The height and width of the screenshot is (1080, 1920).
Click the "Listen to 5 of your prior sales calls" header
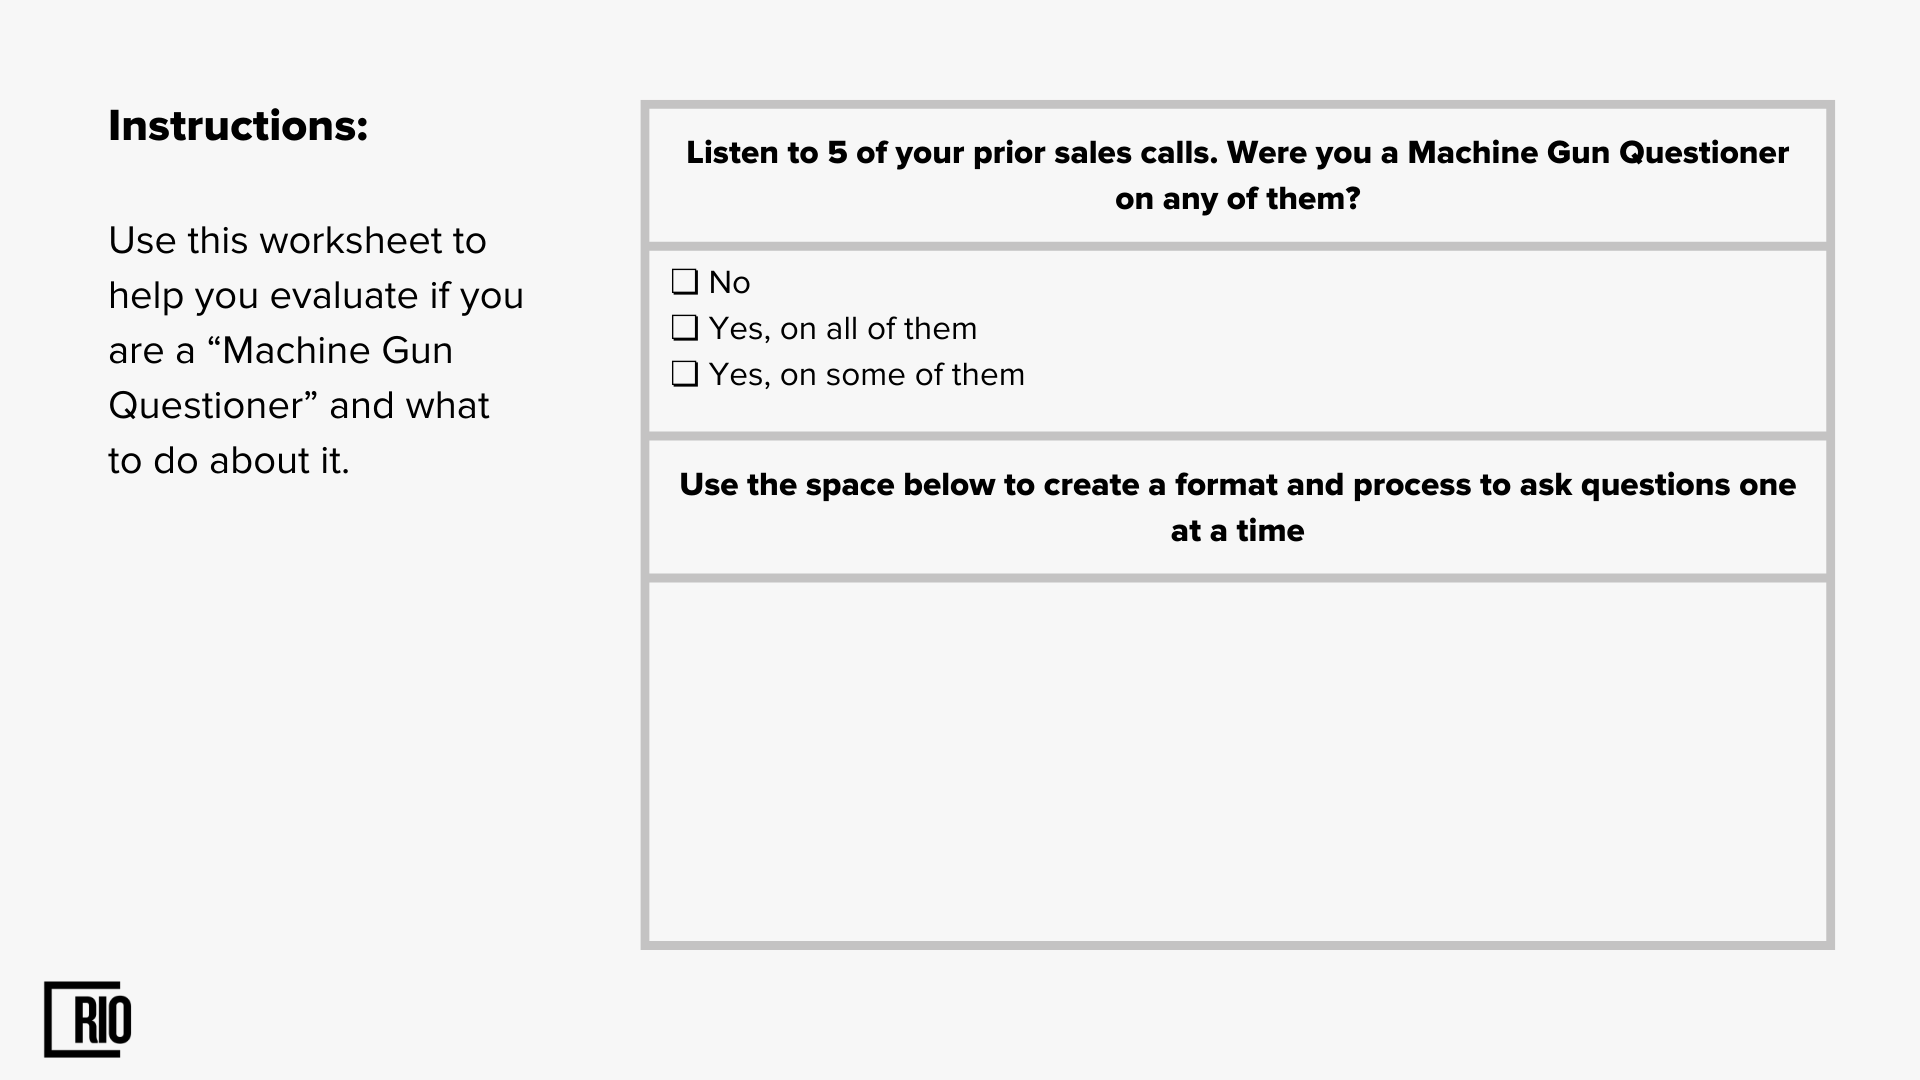tap(1237, 175)
